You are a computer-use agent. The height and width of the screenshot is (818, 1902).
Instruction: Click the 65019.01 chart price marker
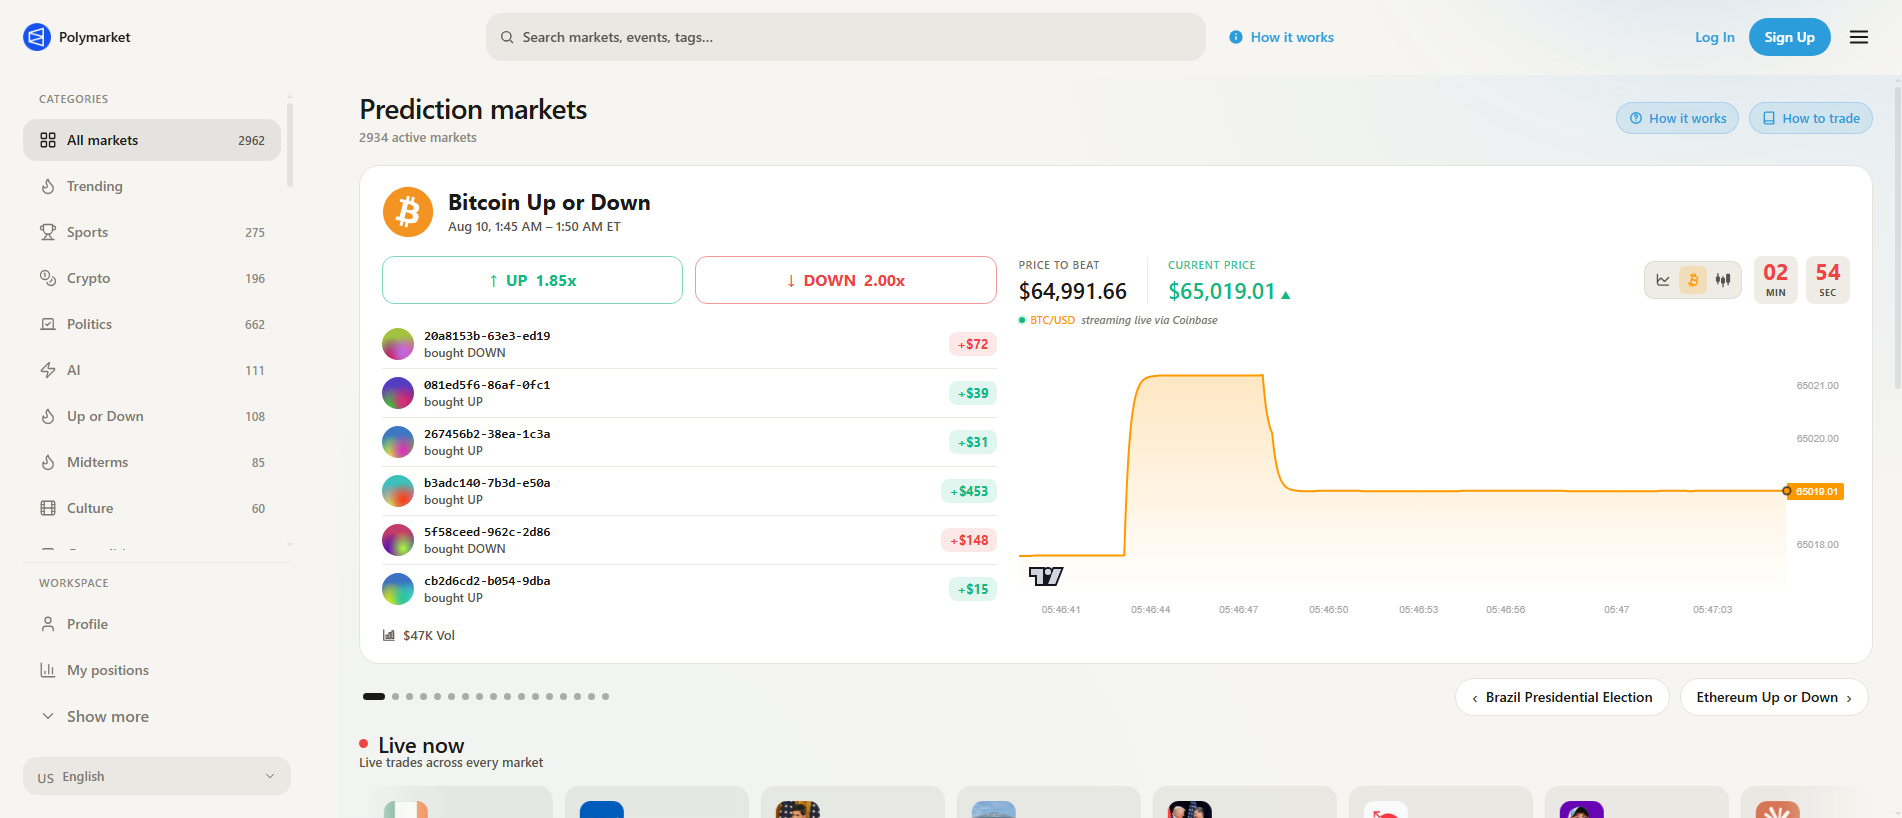[x=1816, y=491]
